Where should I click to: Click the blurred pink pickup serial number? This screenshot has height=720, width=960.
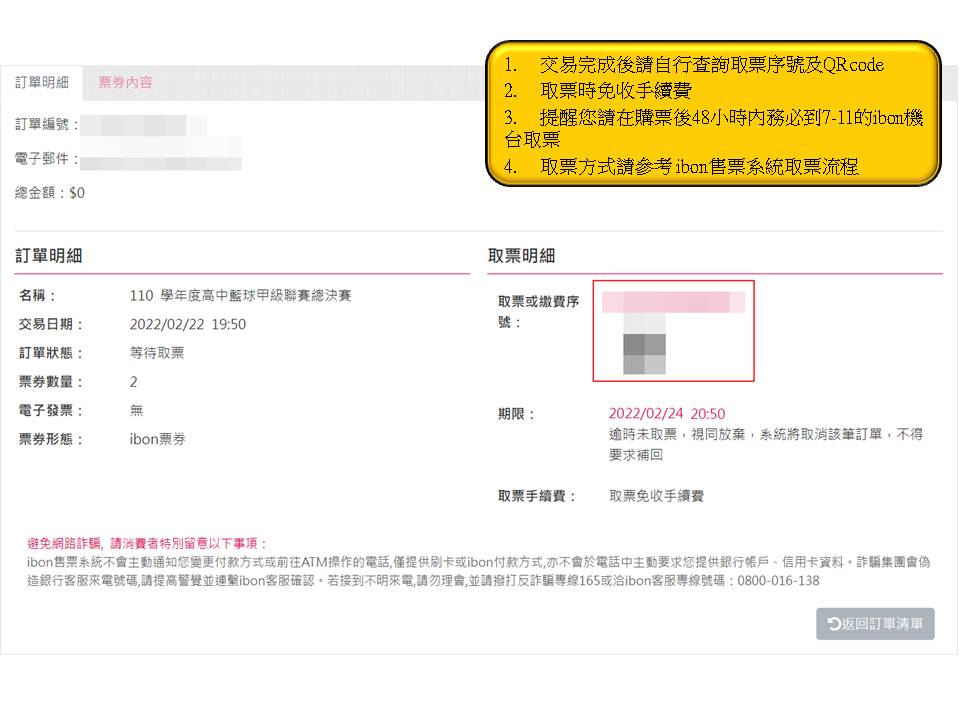coord(673,302)
